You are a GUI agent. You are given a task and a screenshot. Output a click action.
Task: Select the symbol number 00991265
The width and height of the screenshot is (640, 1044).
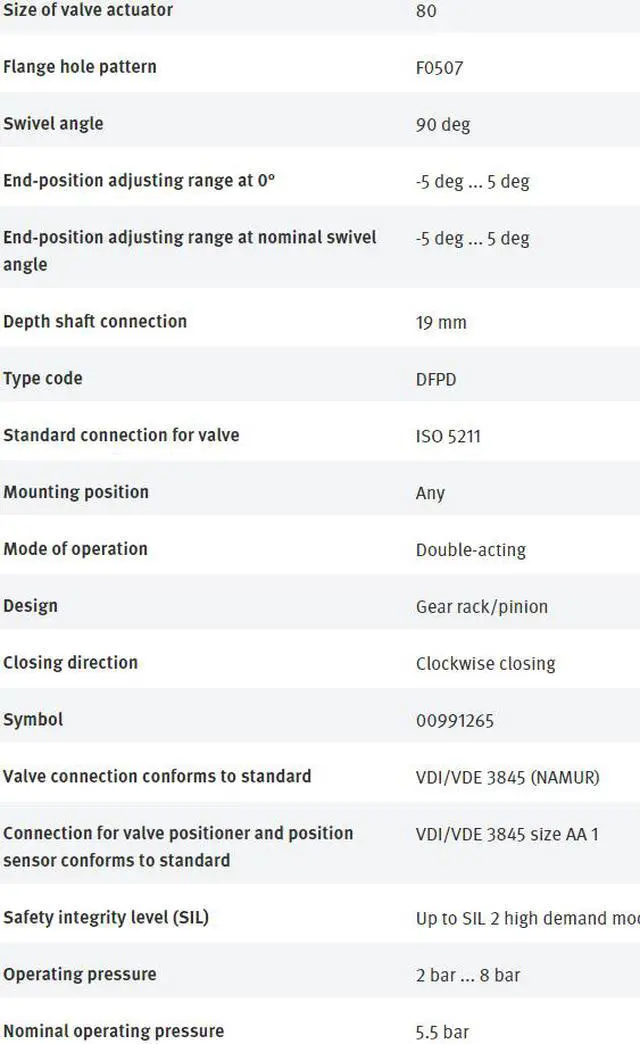[x=455, y=721]
